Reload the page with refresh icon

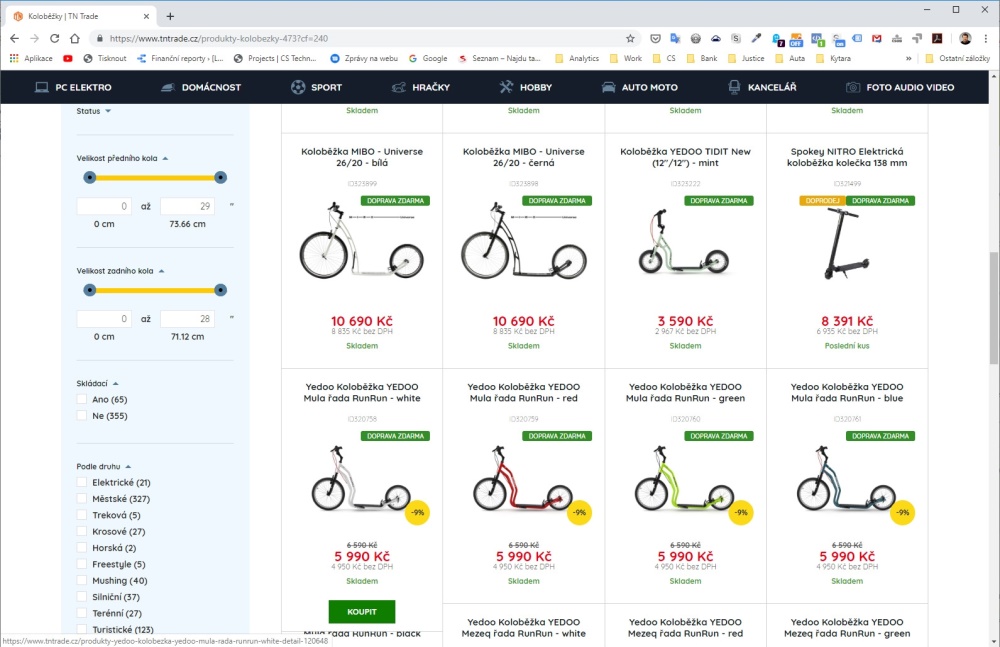(54, 38)
